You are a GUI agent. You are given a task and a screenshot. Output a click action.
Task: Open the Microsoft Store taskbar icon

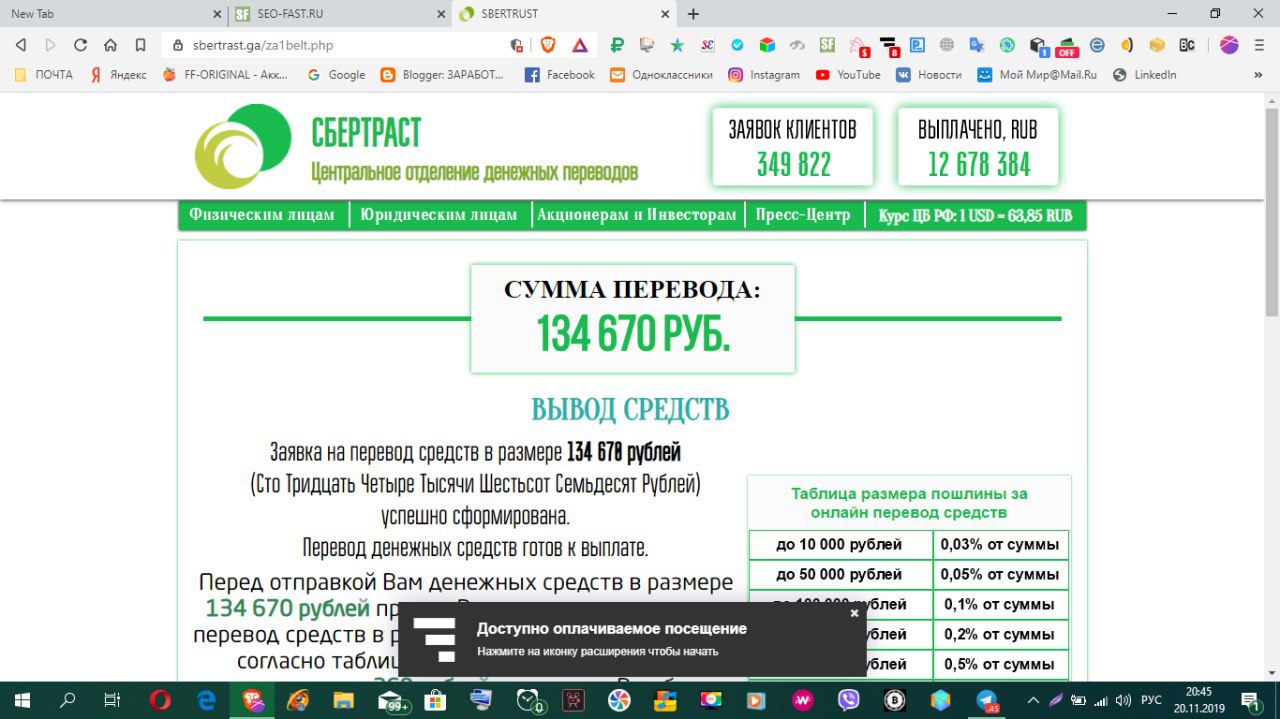[435, 701]
